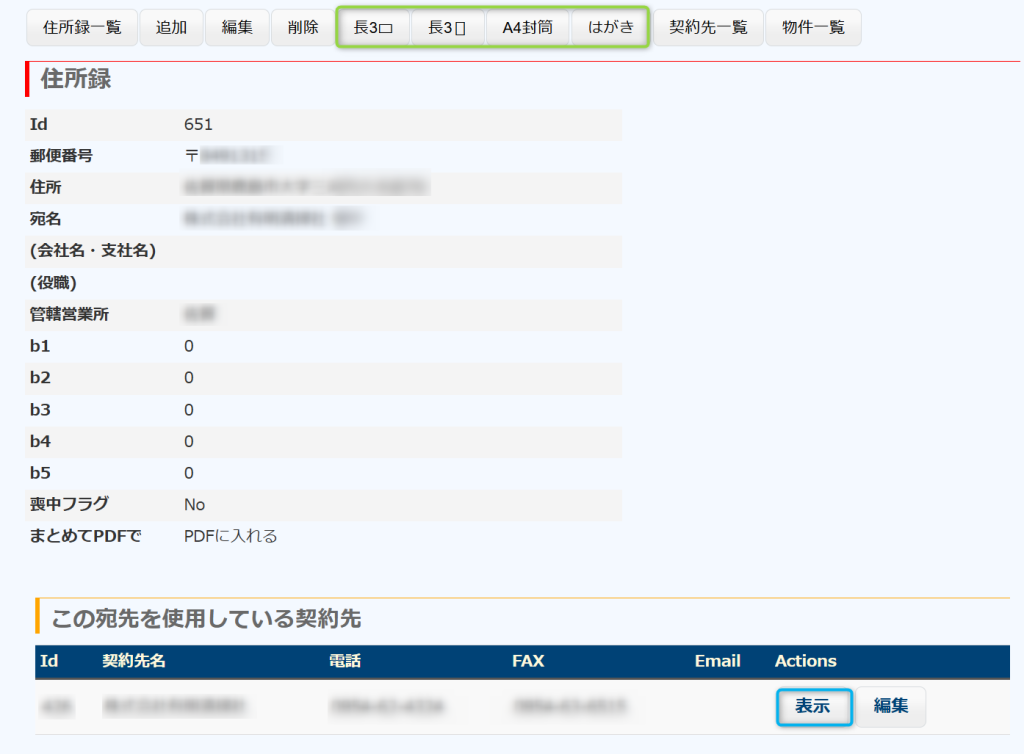Click the FAX column header

tap(527, 661)
